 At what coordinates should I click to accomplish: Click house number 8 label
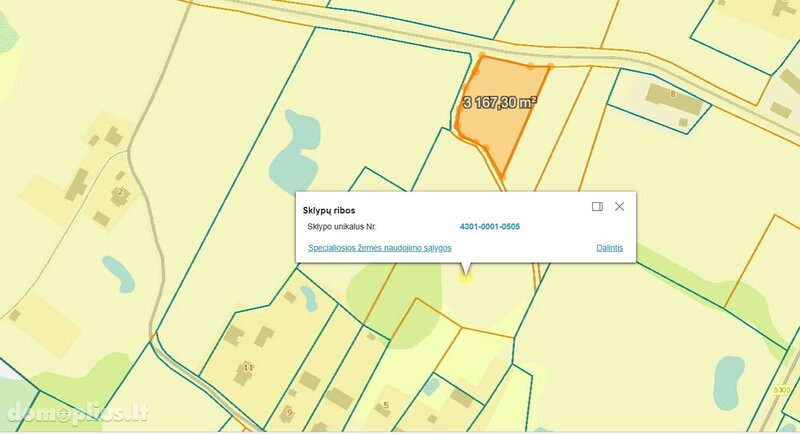(673, 94)
